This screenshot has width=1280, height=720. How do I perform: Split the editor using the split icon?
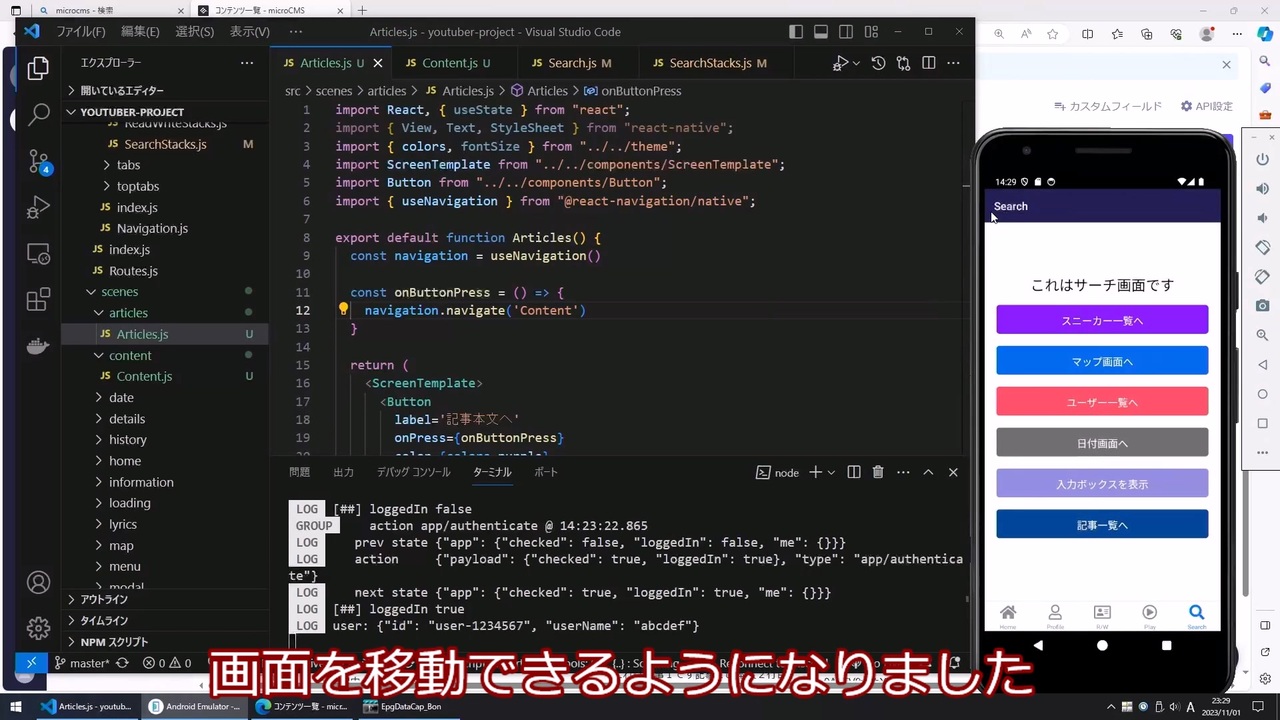[x=928, y=63]
